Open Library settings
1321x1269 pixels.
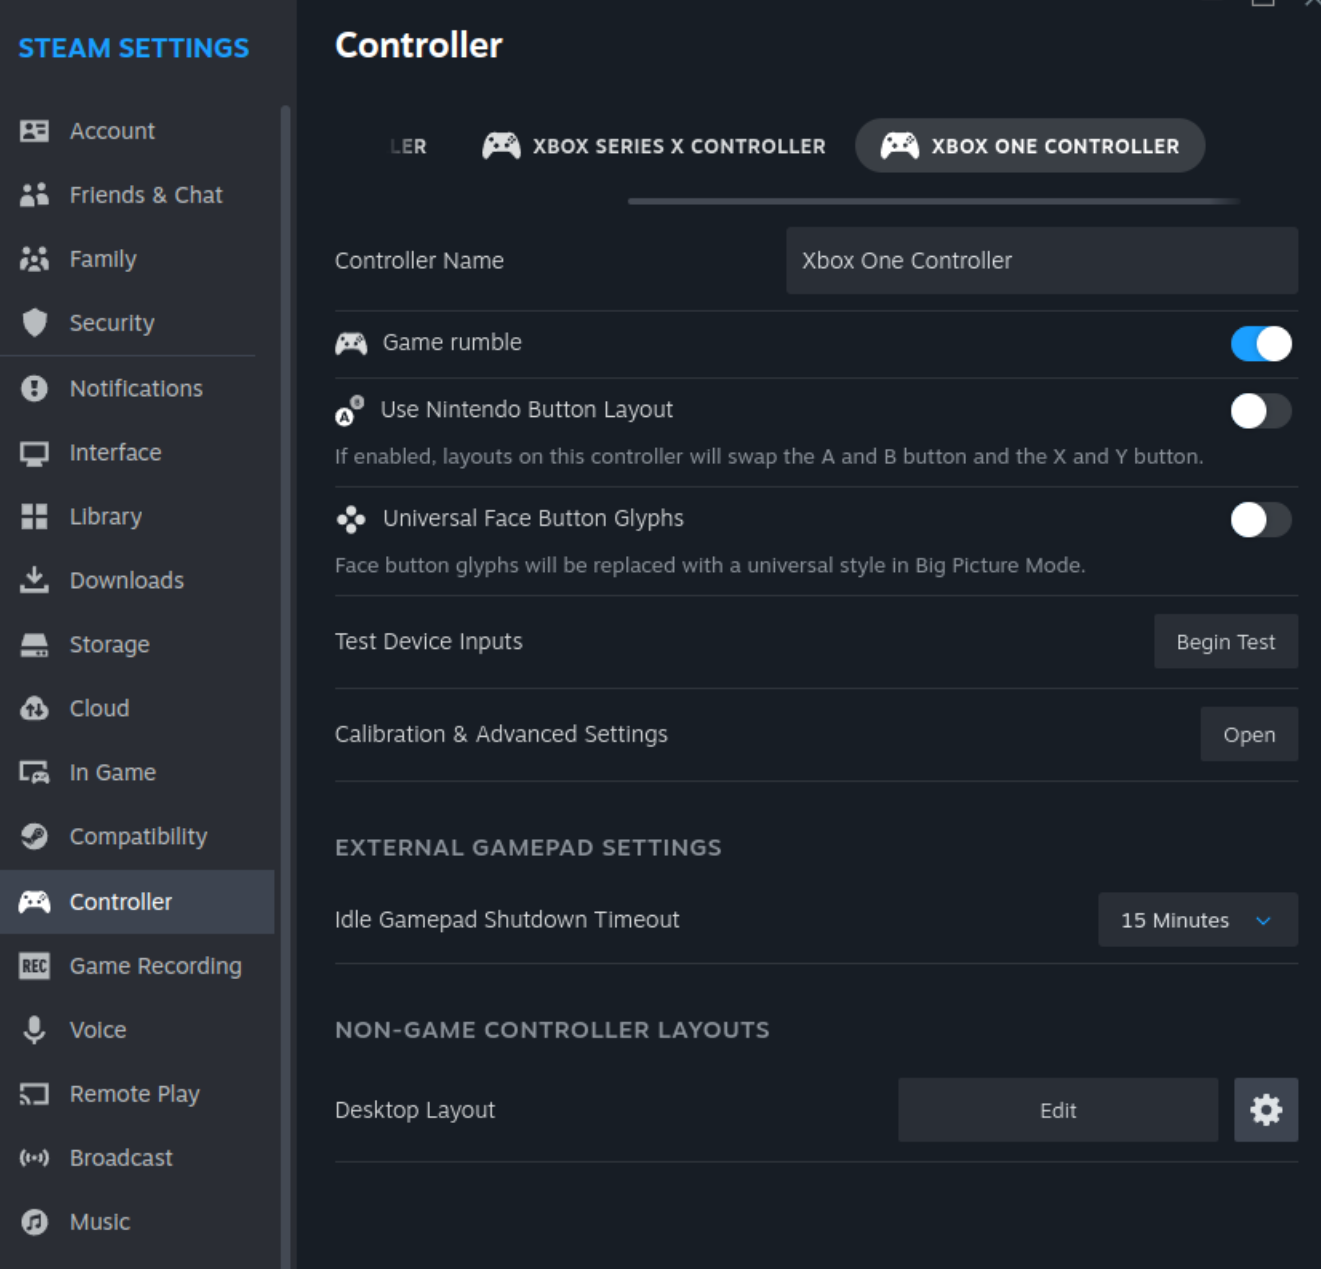click(137, 516)
